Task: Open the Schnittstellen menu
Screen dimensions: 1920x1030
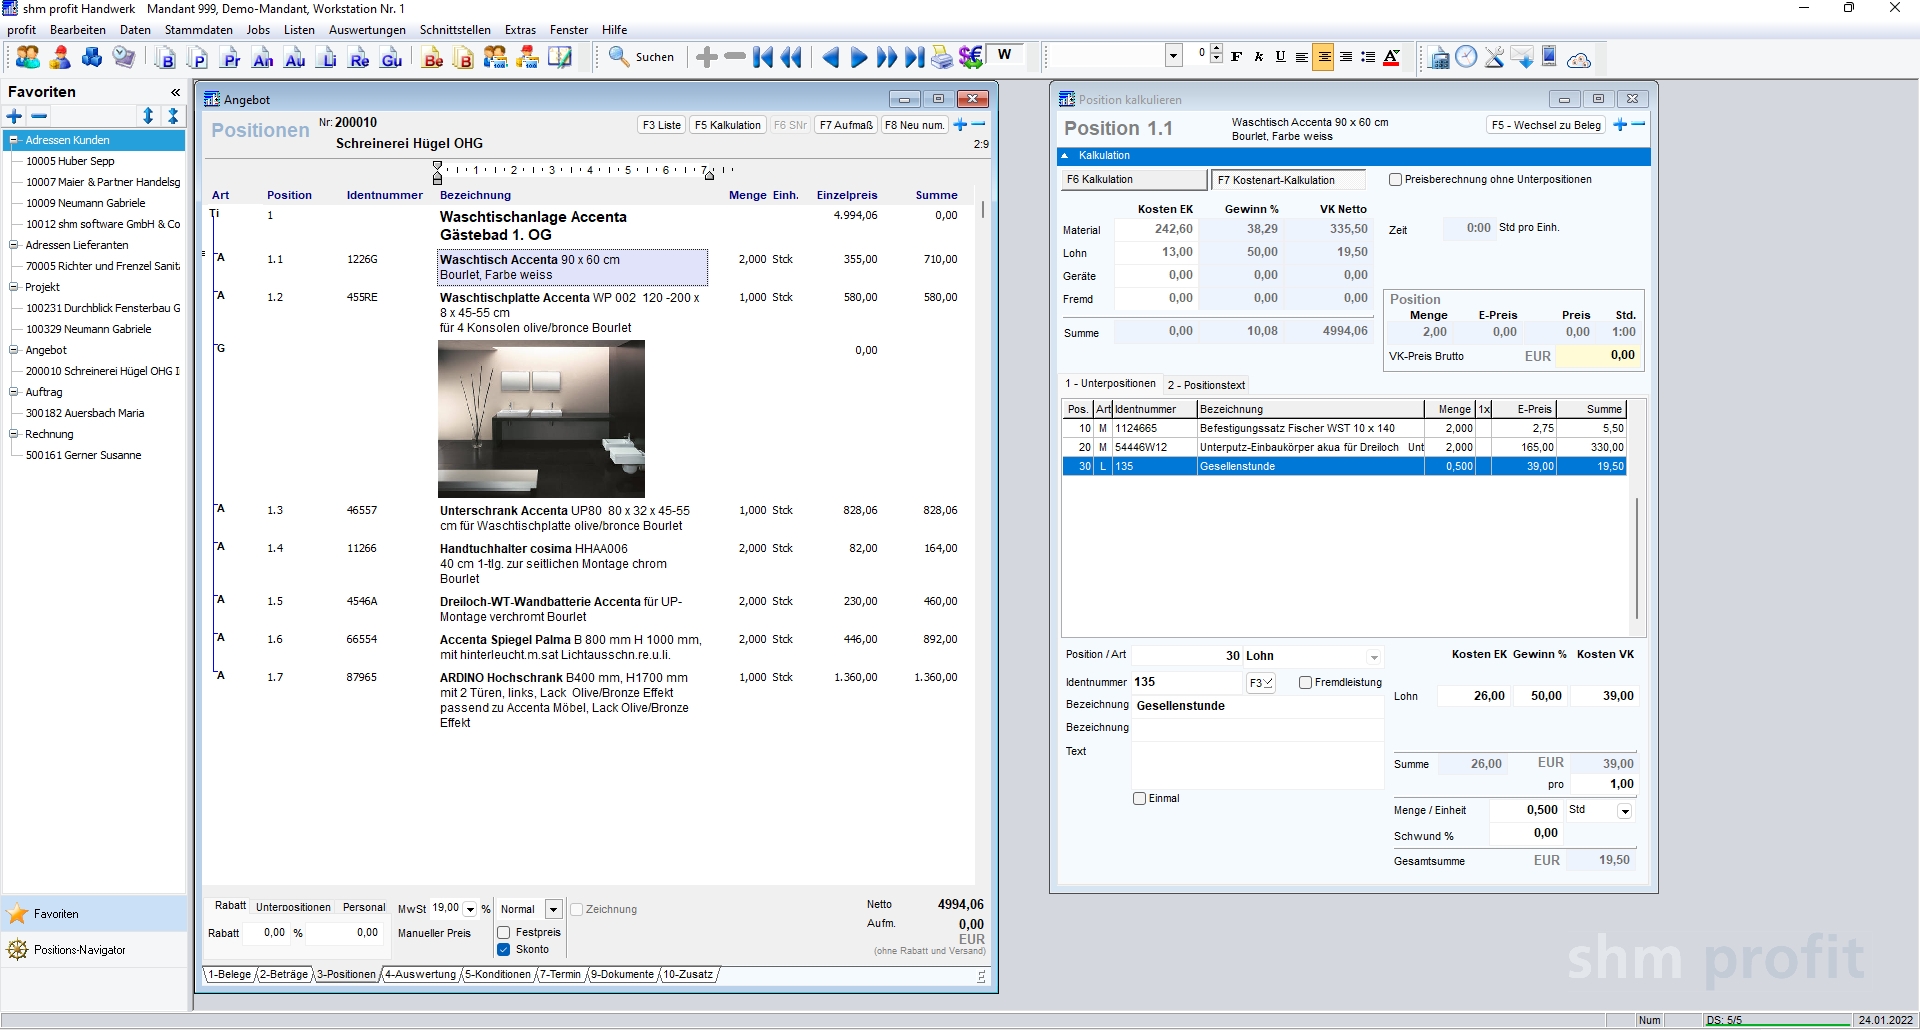Action: click(x=455, y=30)
